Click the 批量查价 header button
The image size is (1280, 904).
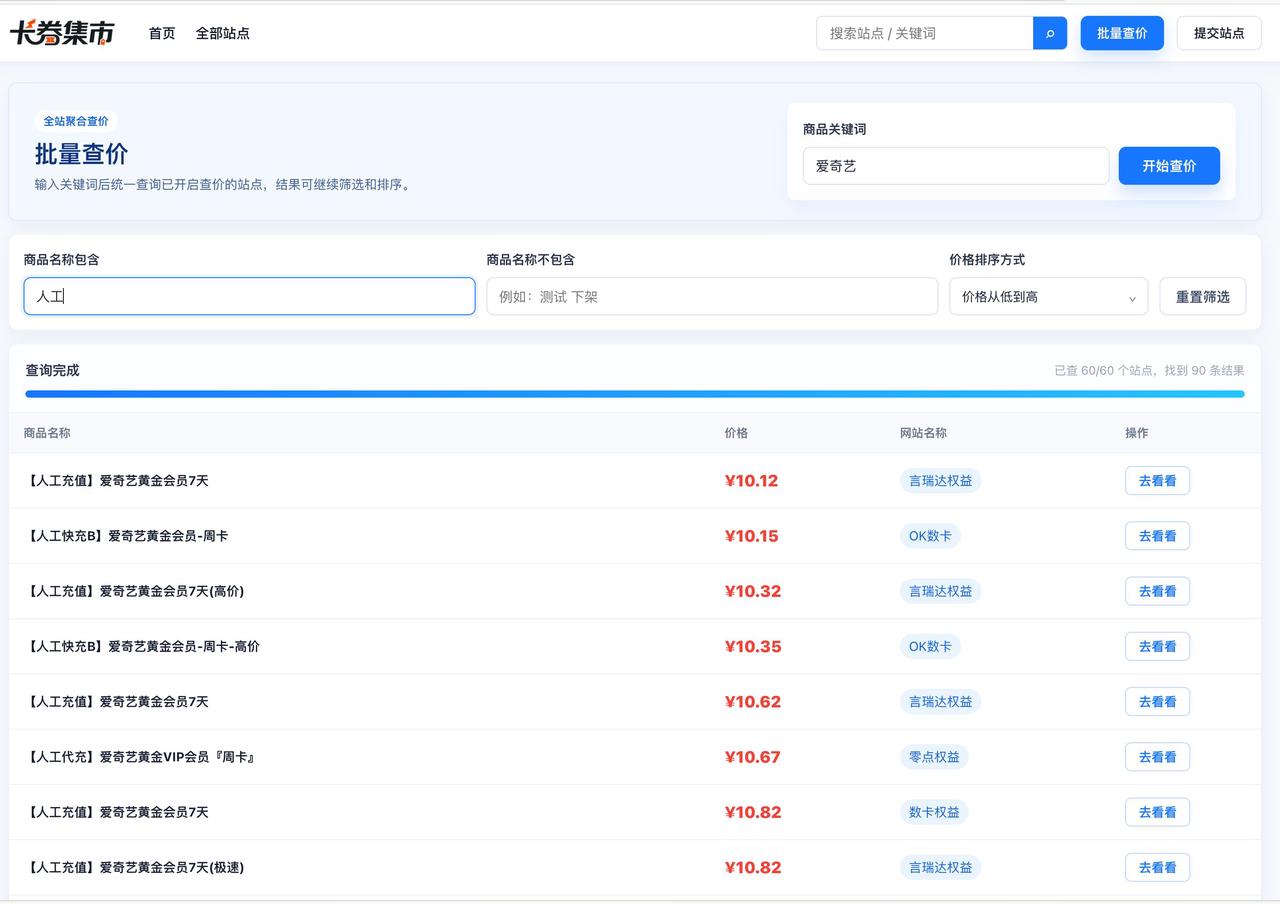point(1122,33)
